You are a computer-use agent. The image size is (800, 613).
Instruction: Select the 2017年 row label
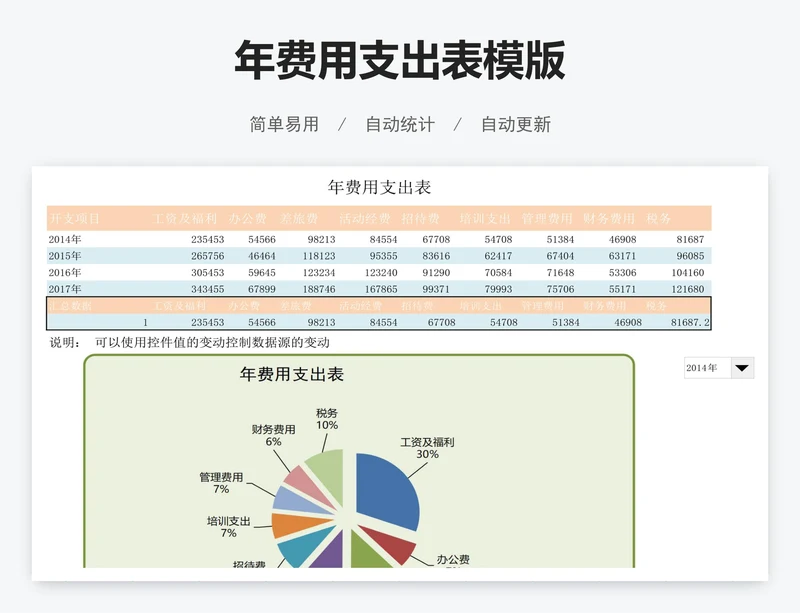pyautogui.click(x=65, y=289)
